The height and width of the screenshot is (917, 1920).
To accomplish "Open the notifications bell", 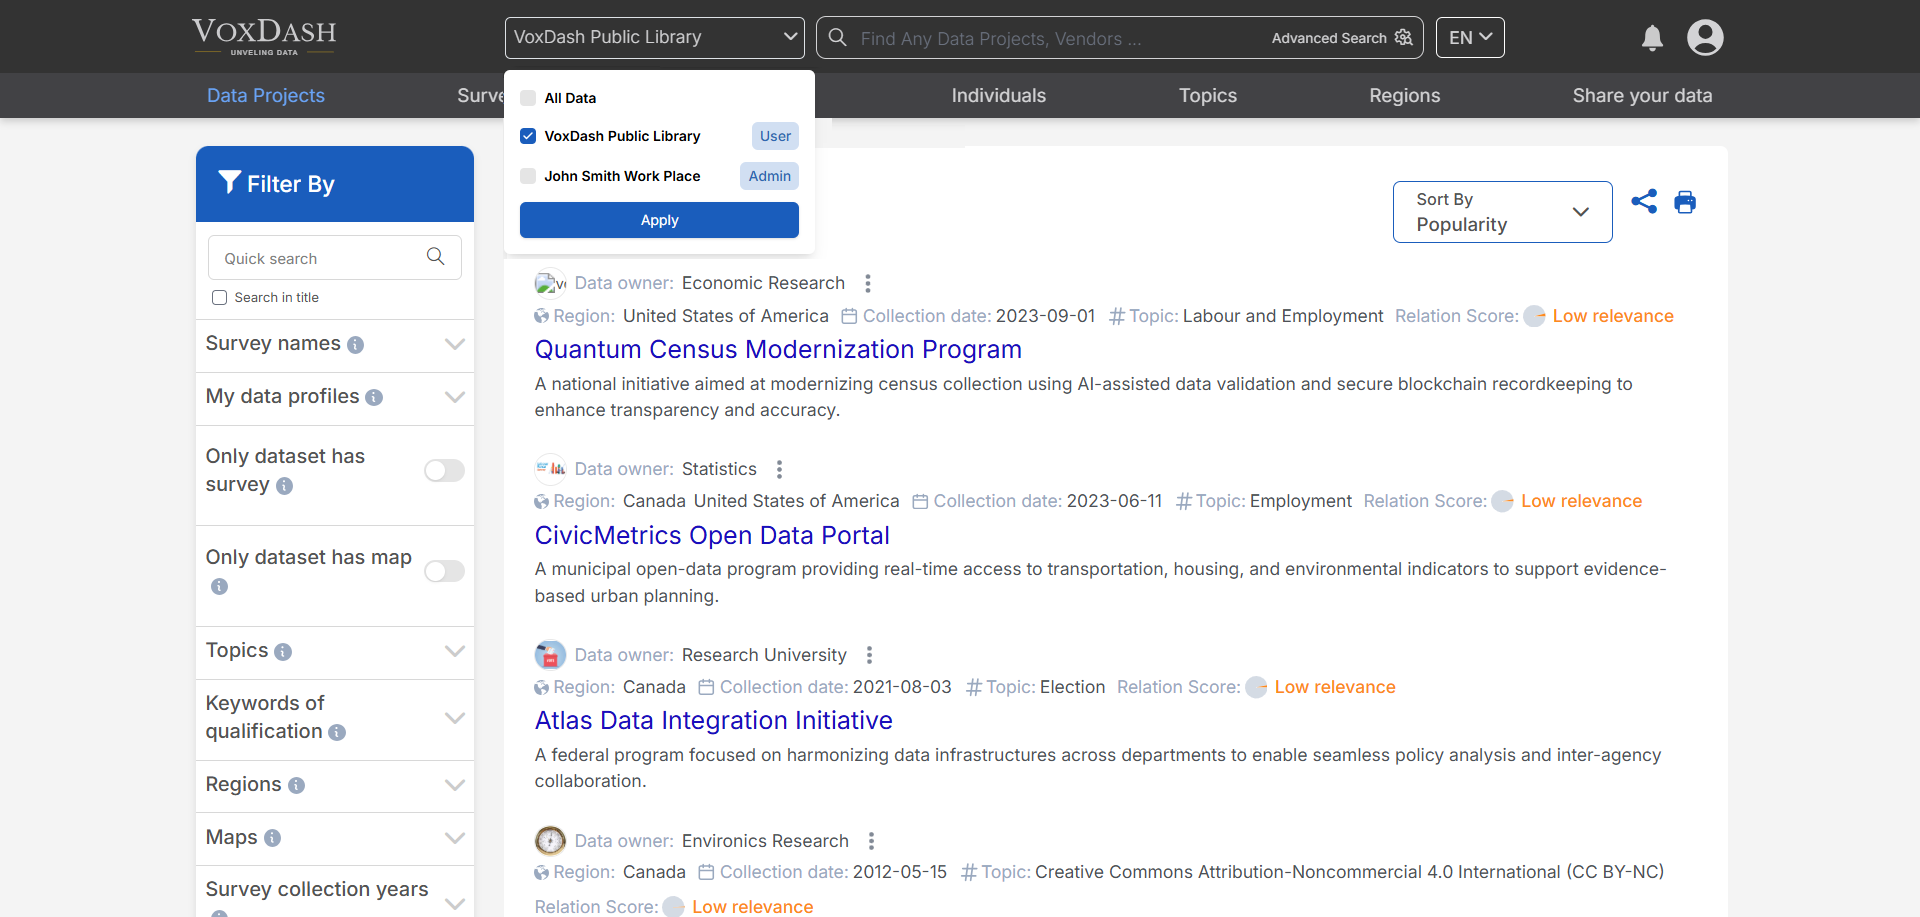I will [x=1652, y=38].
